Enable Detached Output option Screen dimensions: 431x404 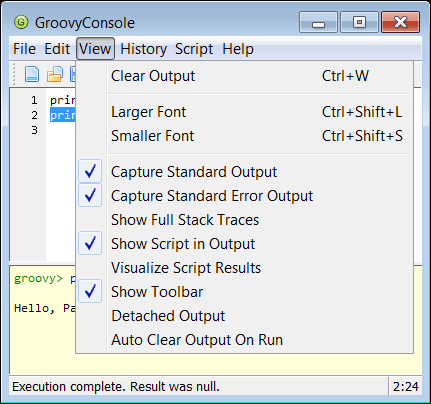coord(244,316)
